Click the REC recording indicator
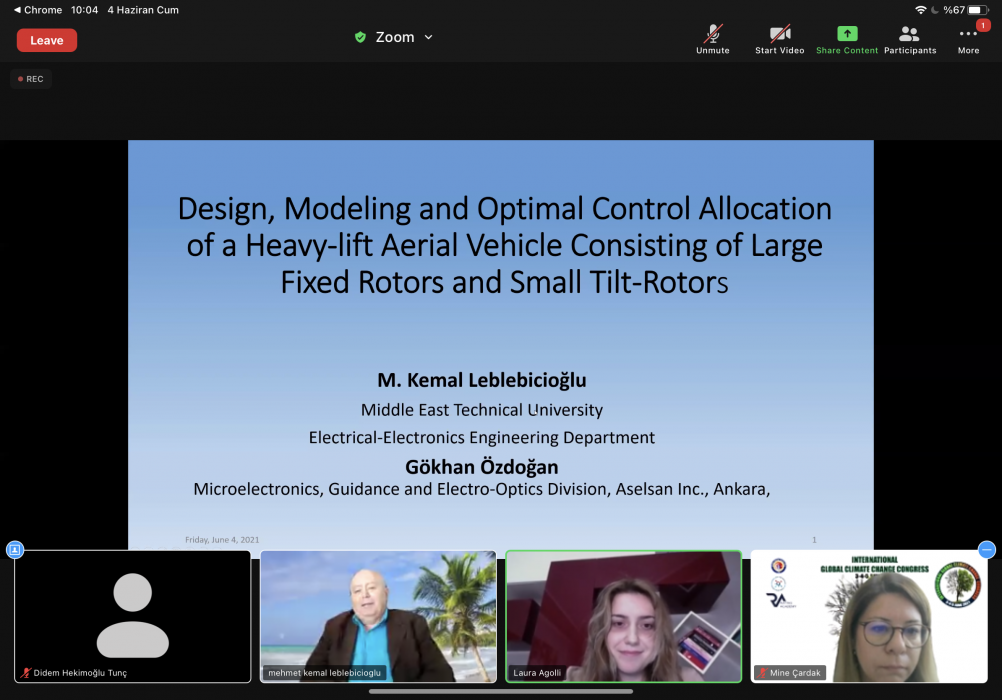This screenshot has width=1002, height=700. click(31, 79)
